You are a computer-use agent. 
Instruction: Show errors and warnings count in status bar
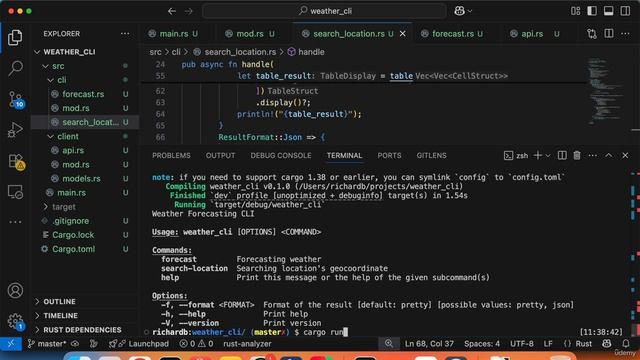(196, 344)
